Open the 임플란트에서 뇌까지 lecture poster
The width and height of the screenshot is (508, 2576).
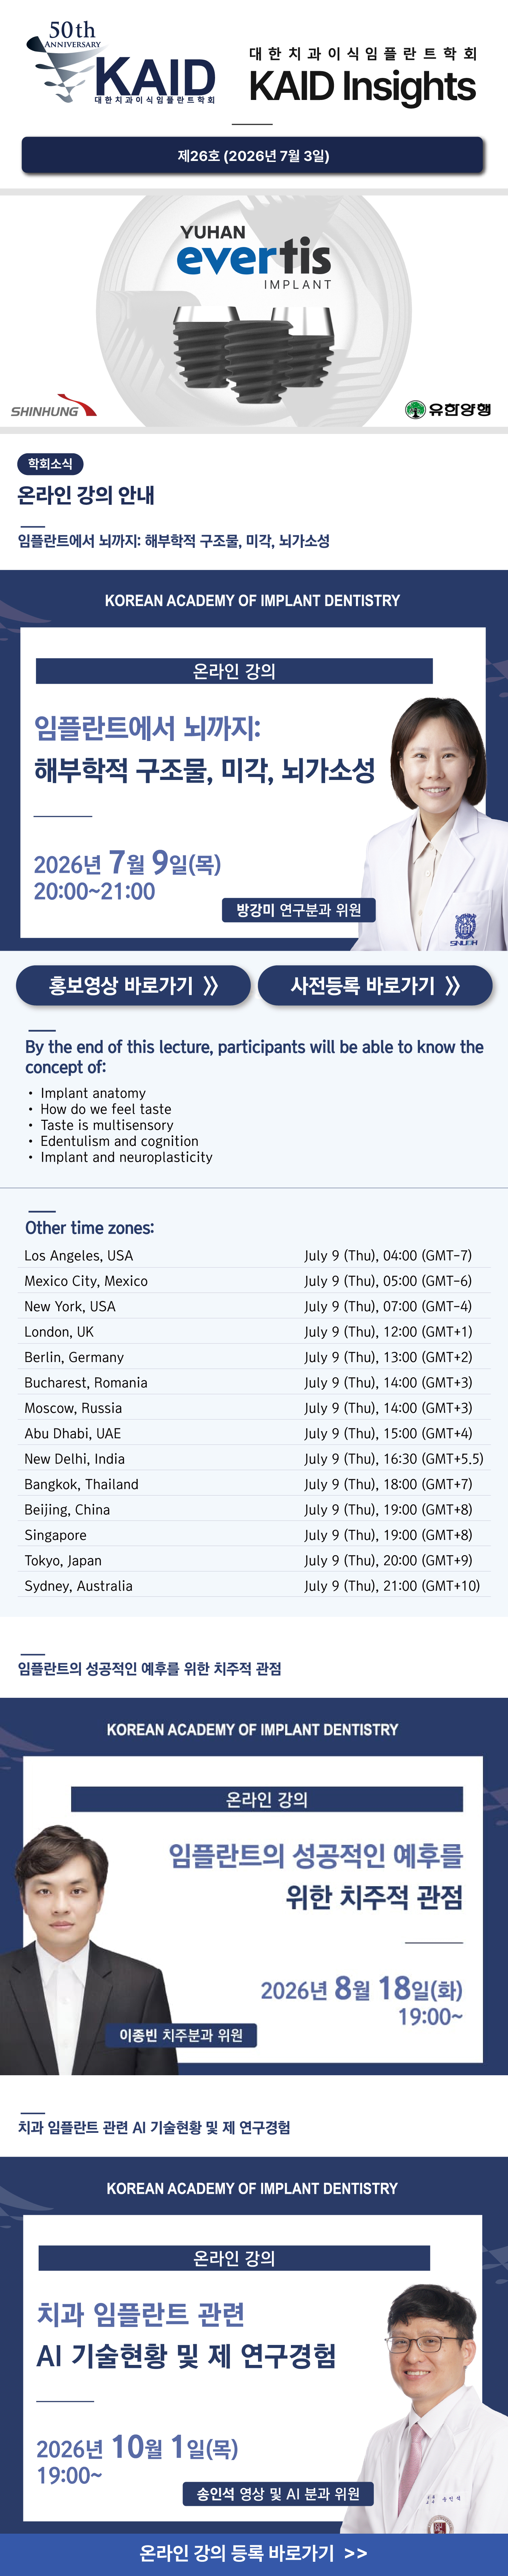pos(254,760)
